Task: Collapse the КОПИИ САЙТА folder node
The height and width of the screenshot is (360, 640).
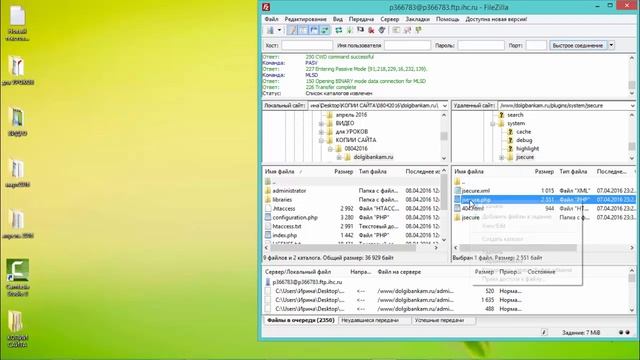Action: [322, 140]
